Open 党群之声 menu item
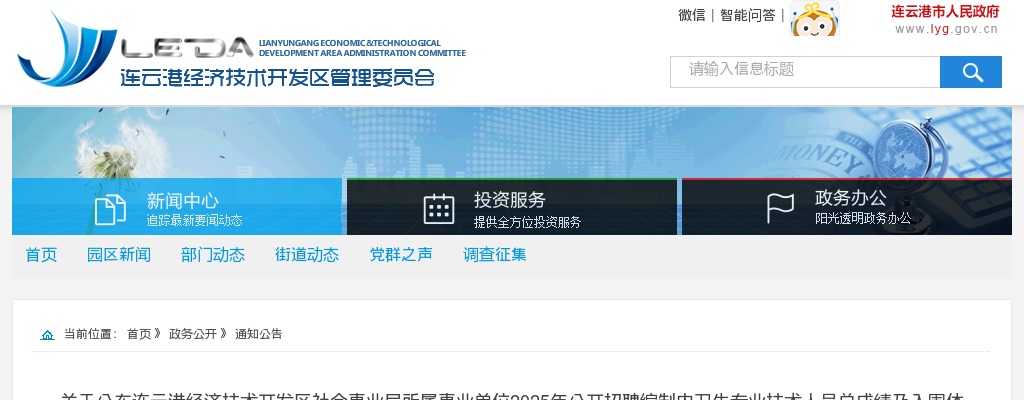Image resolution: width=1024 pixels, height=400 pixels. click(x=400, y=255)
